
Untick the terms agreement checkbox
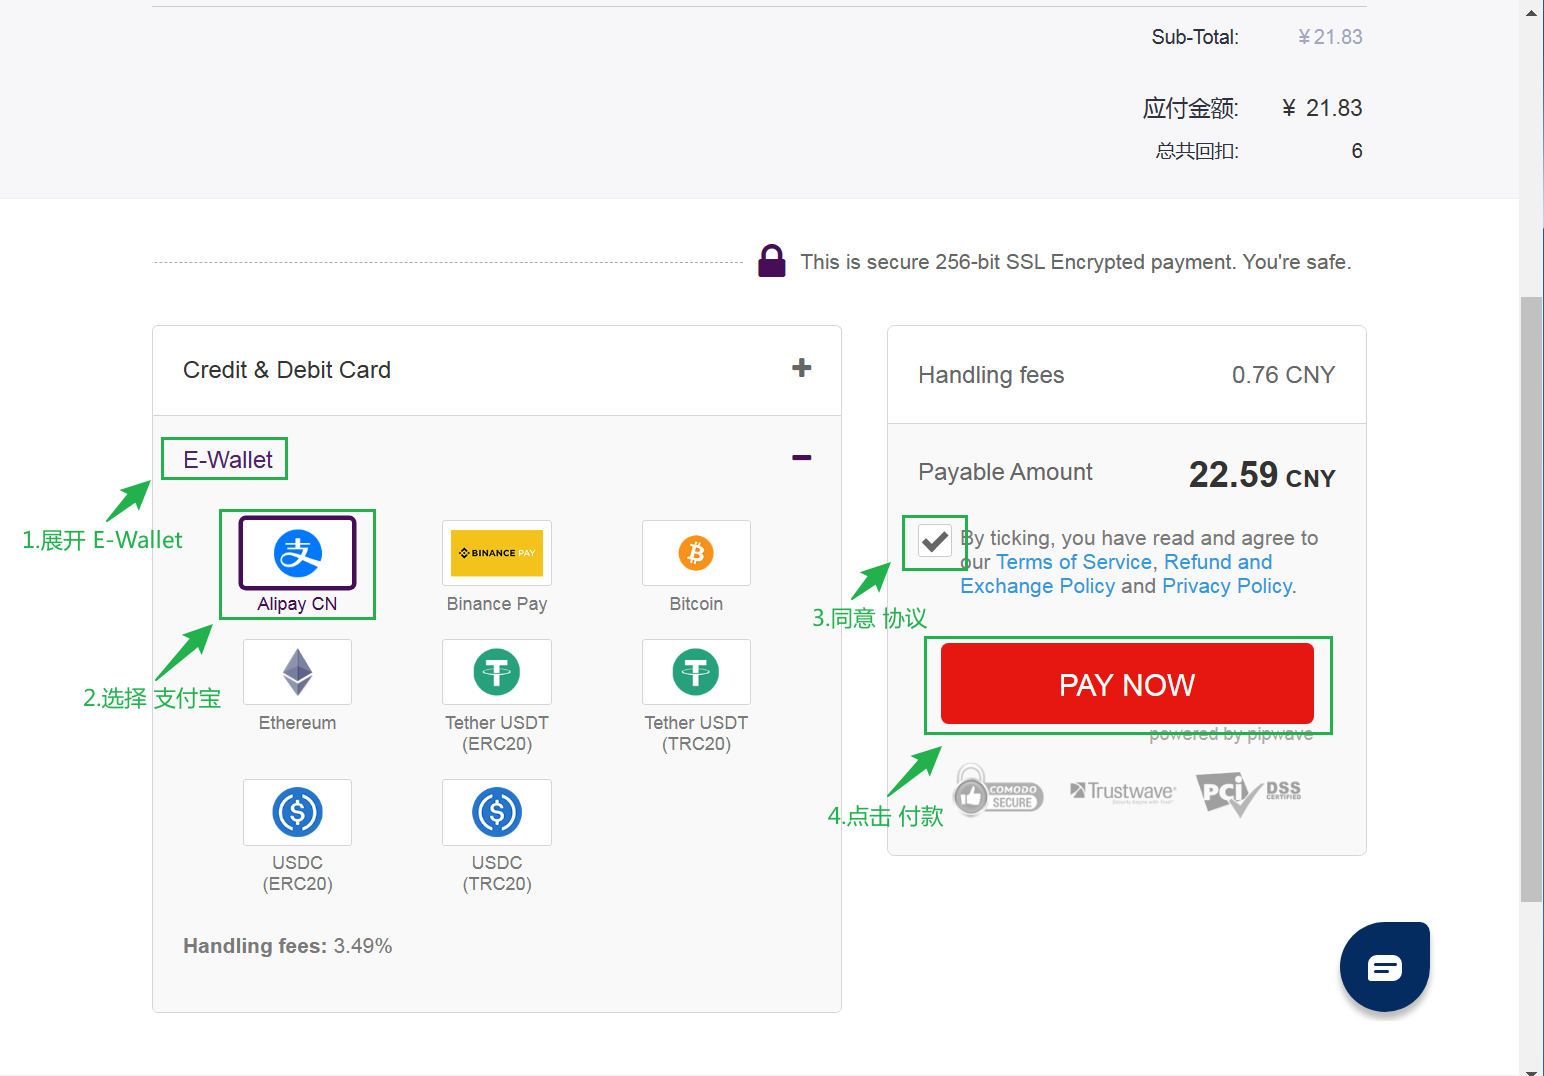coord(935,542)
